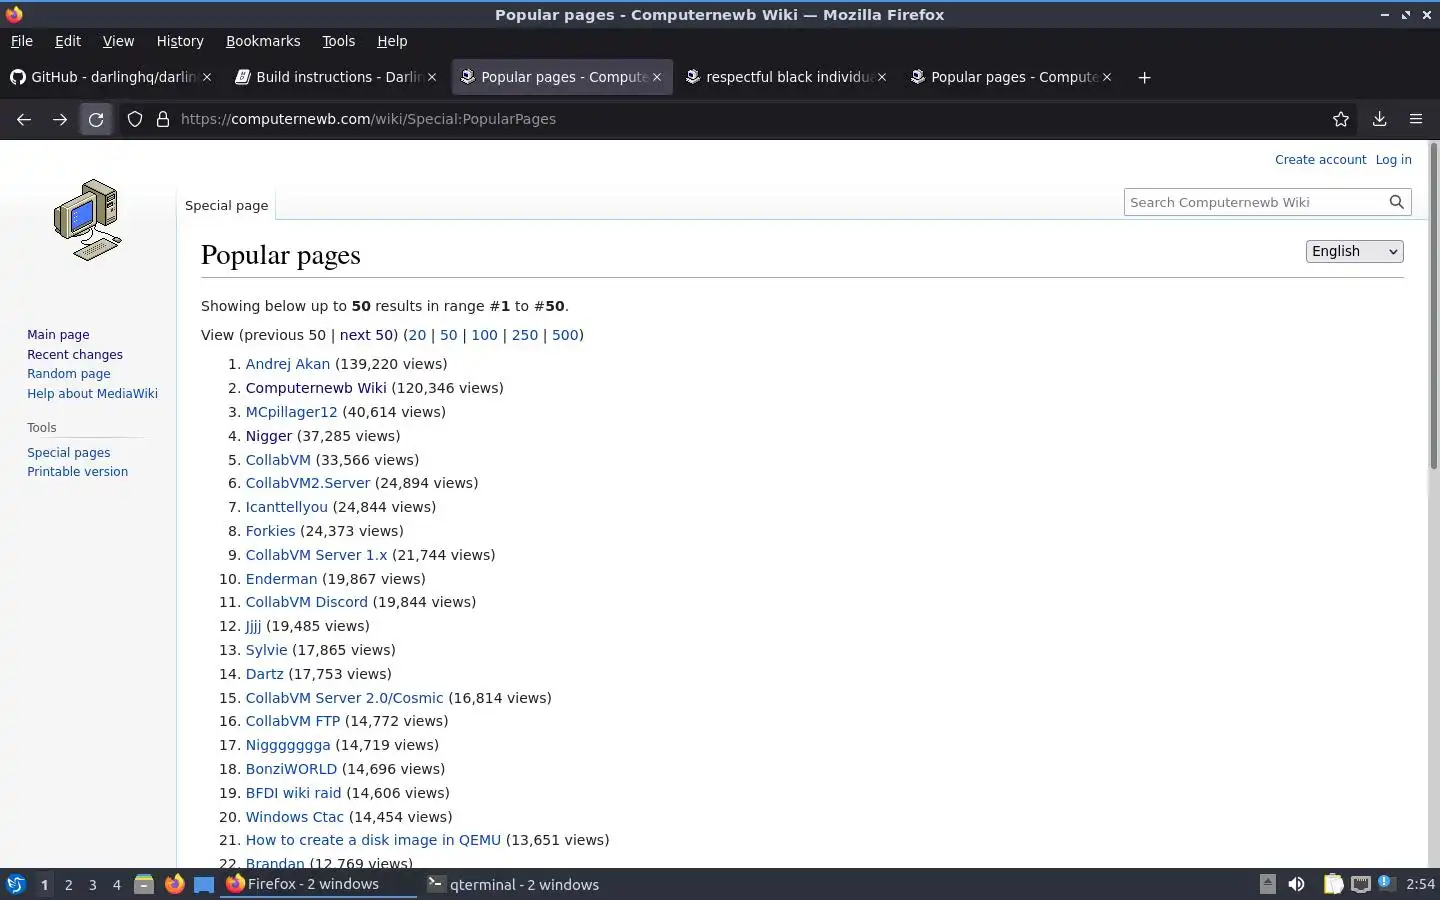1440x900 pixels.
Task: Open the language dropdown set to English
Action: click(1355, 251)
